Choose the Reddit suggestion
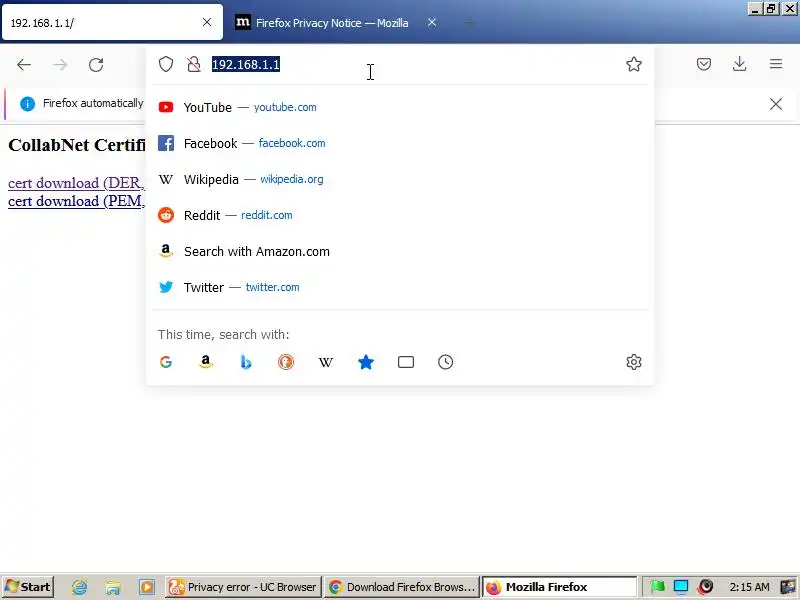The height and width of the screenshot is (600, 800). pos(399,215)
